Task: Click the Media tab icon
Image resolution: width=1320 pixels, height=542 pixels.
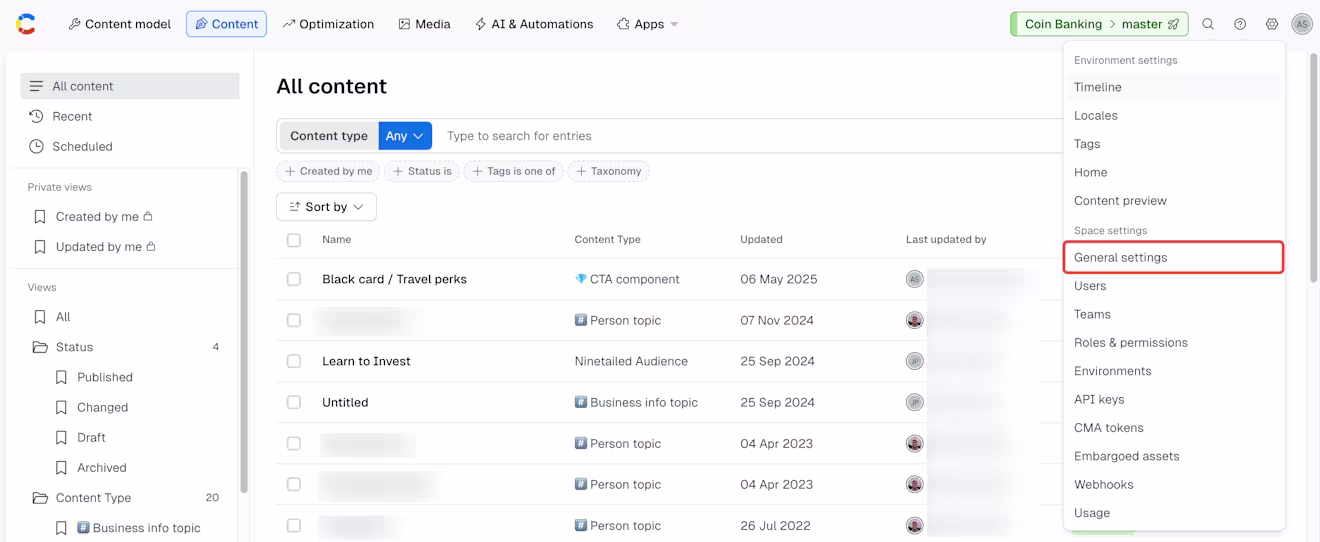Action: point(404,24)
